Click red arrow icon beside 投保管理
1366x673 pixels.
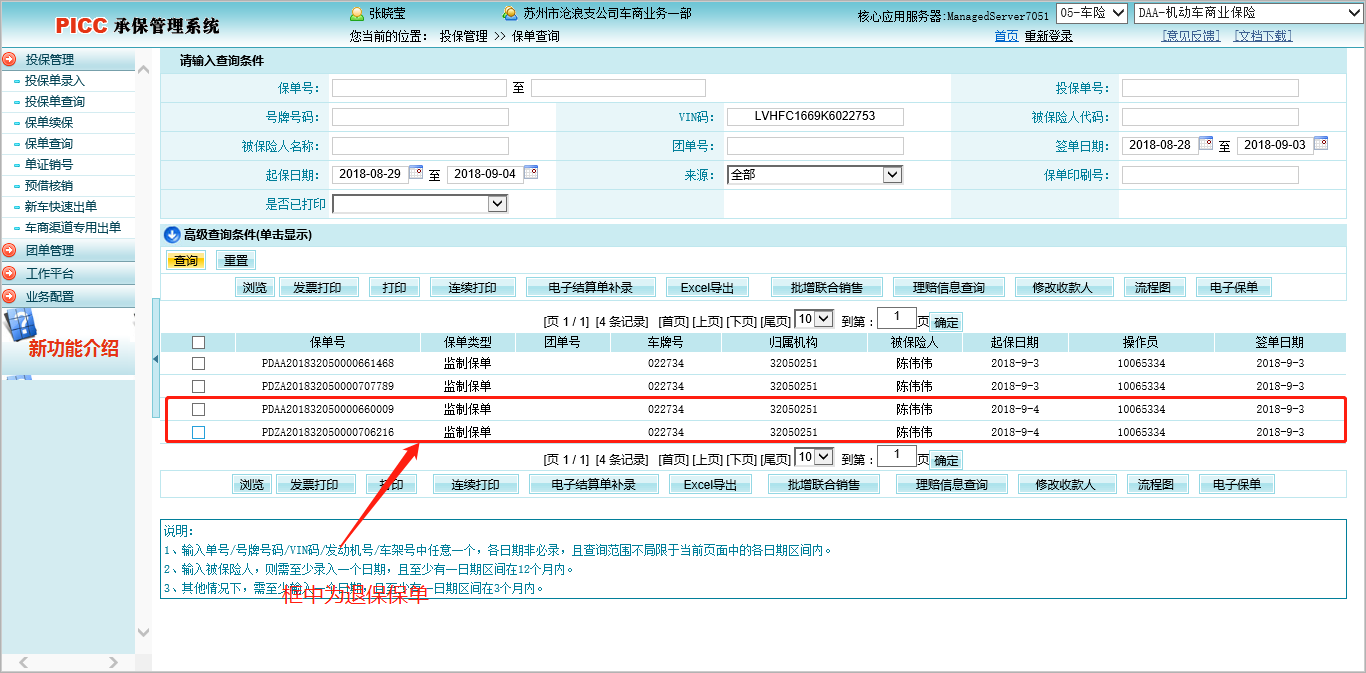[x=9, y=60]
